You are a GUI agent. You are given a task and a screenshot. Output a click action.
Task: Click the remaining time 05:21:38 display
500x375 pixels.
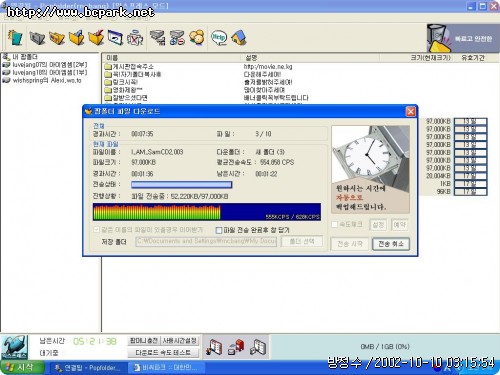click(95, 341)
